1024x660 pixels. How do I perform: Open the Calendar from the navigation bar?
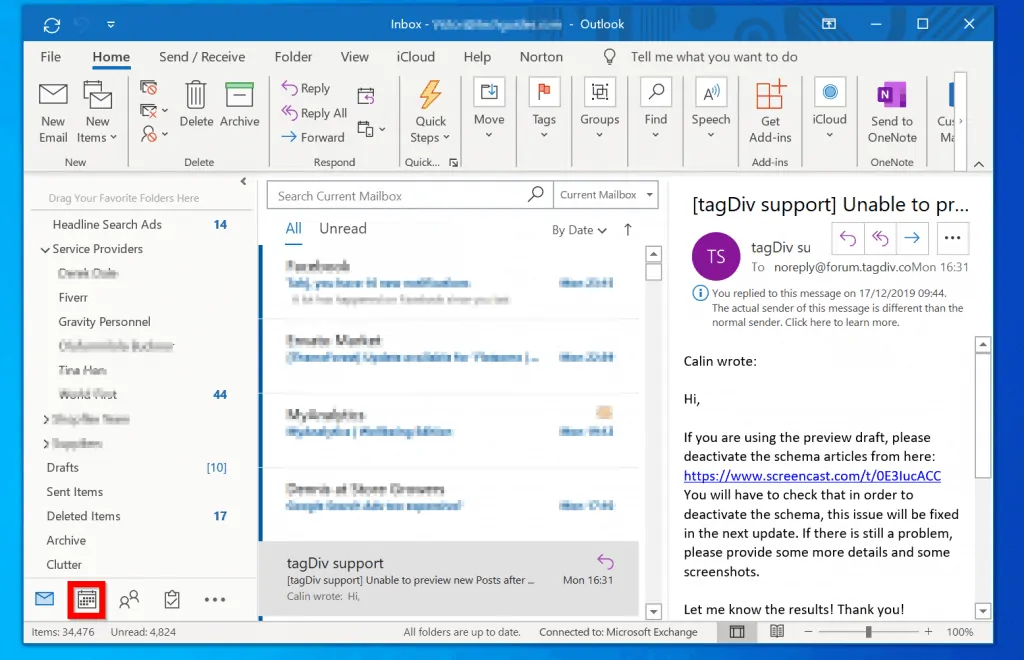click(x=86, y=599)
